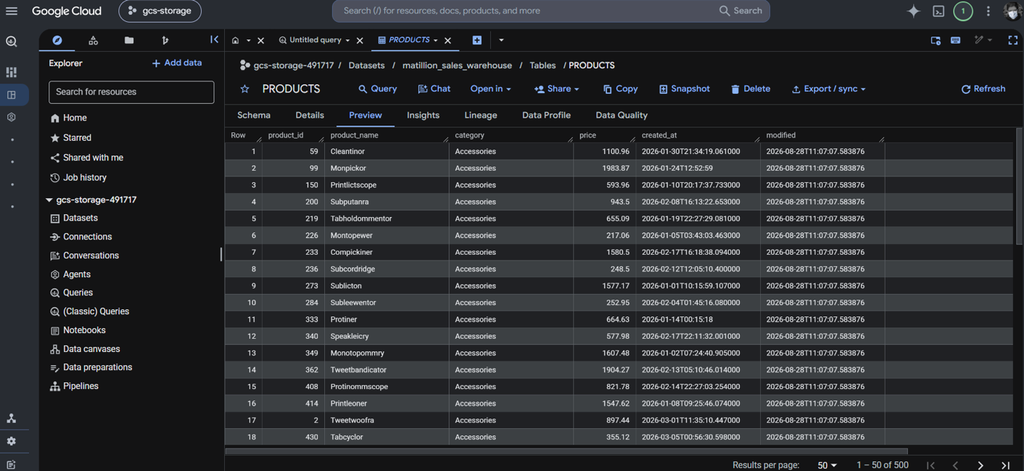Create a new tab with plus icon
Screen dimensions: 1024x471
coord(477,41)
